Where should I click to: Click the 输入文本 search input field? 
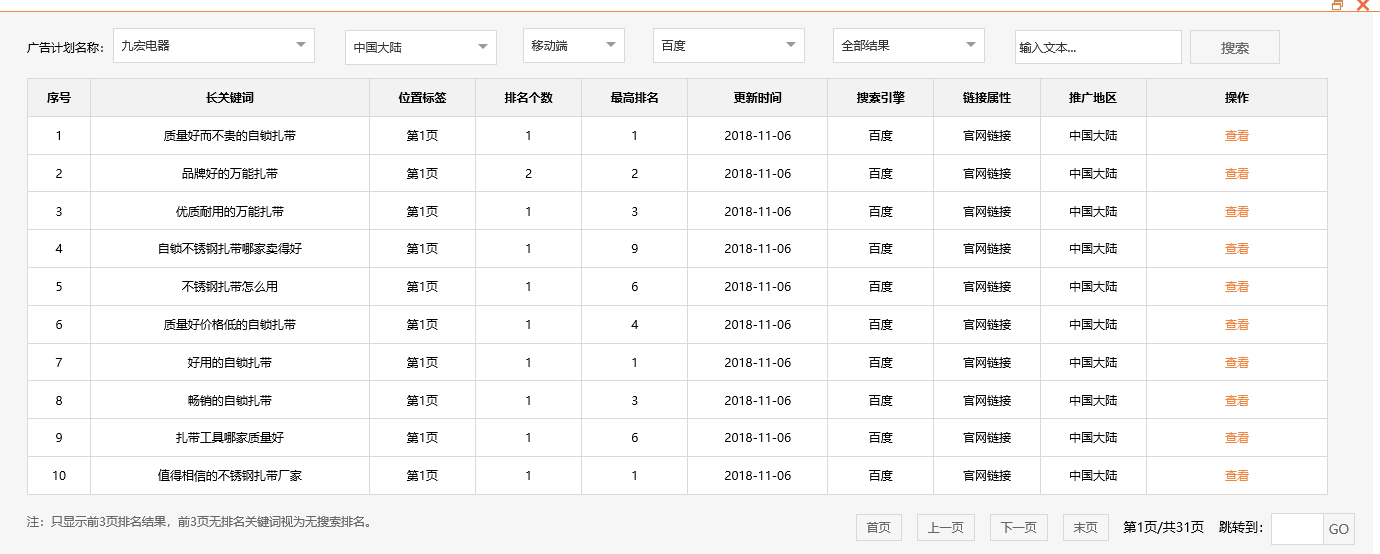1098,47
